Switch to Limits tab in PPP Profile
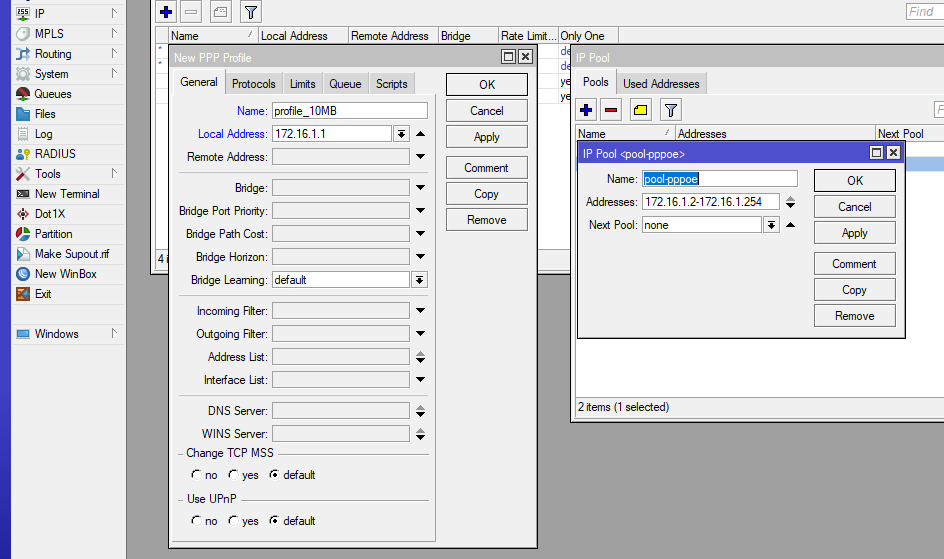Image resolution: width=944 pixels, height=559 pixels. 302,84
